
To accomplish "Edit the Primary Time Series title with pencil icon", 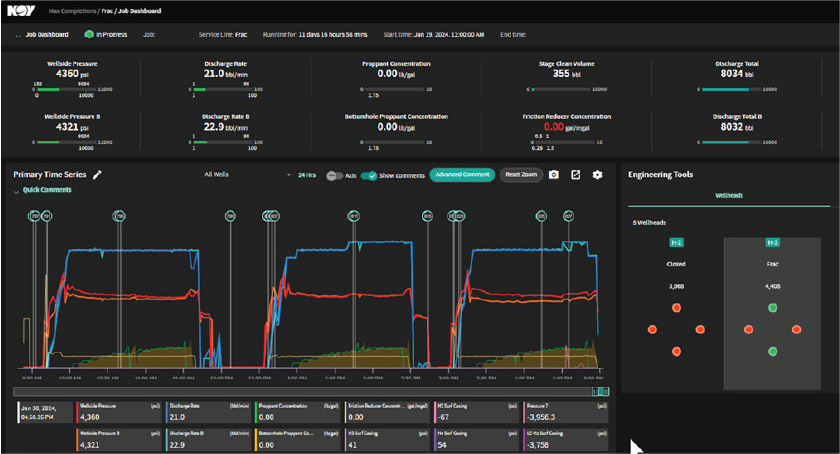I will tap(97, 175).
